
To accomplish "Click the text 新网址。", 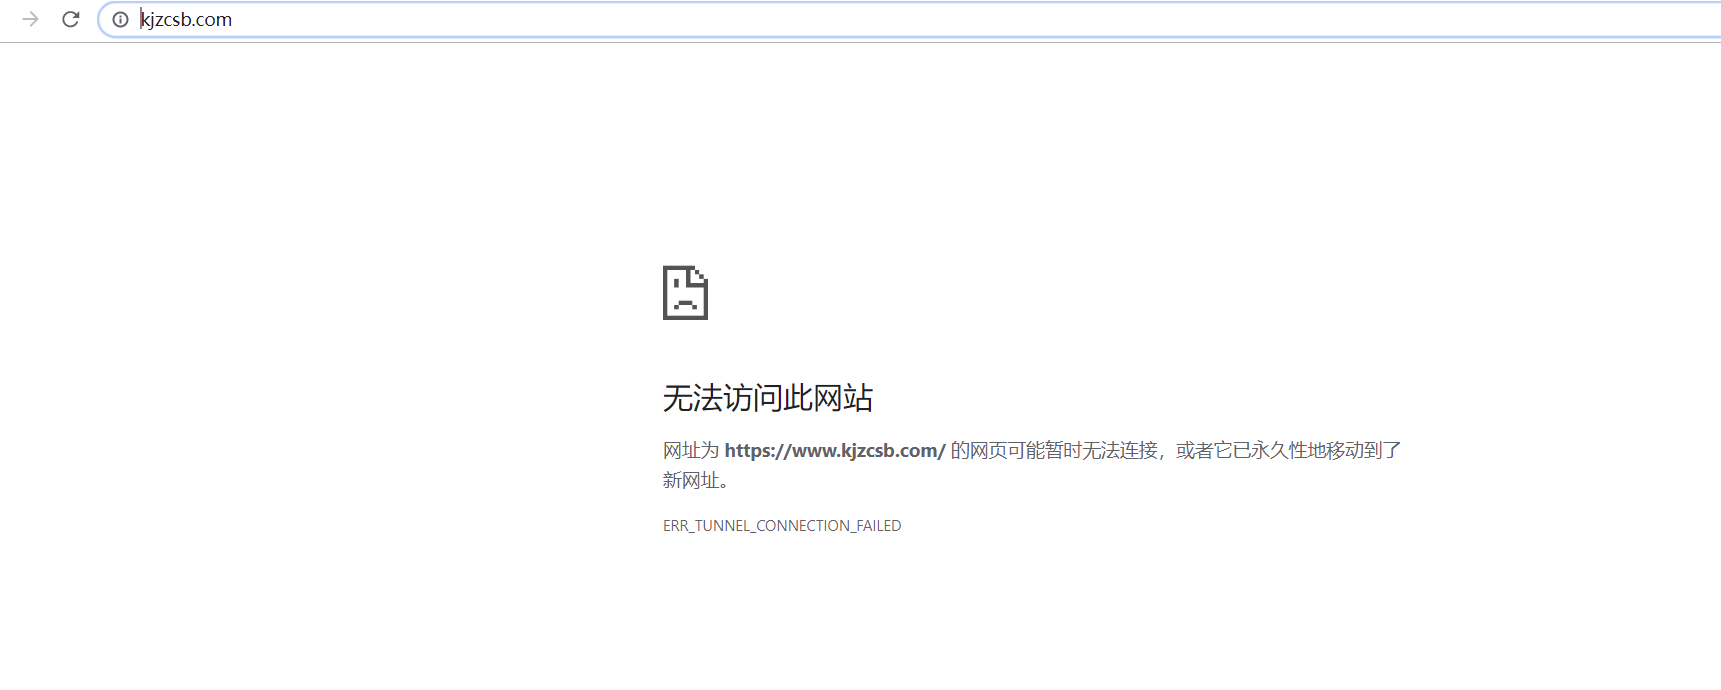I will pos(696,481).
